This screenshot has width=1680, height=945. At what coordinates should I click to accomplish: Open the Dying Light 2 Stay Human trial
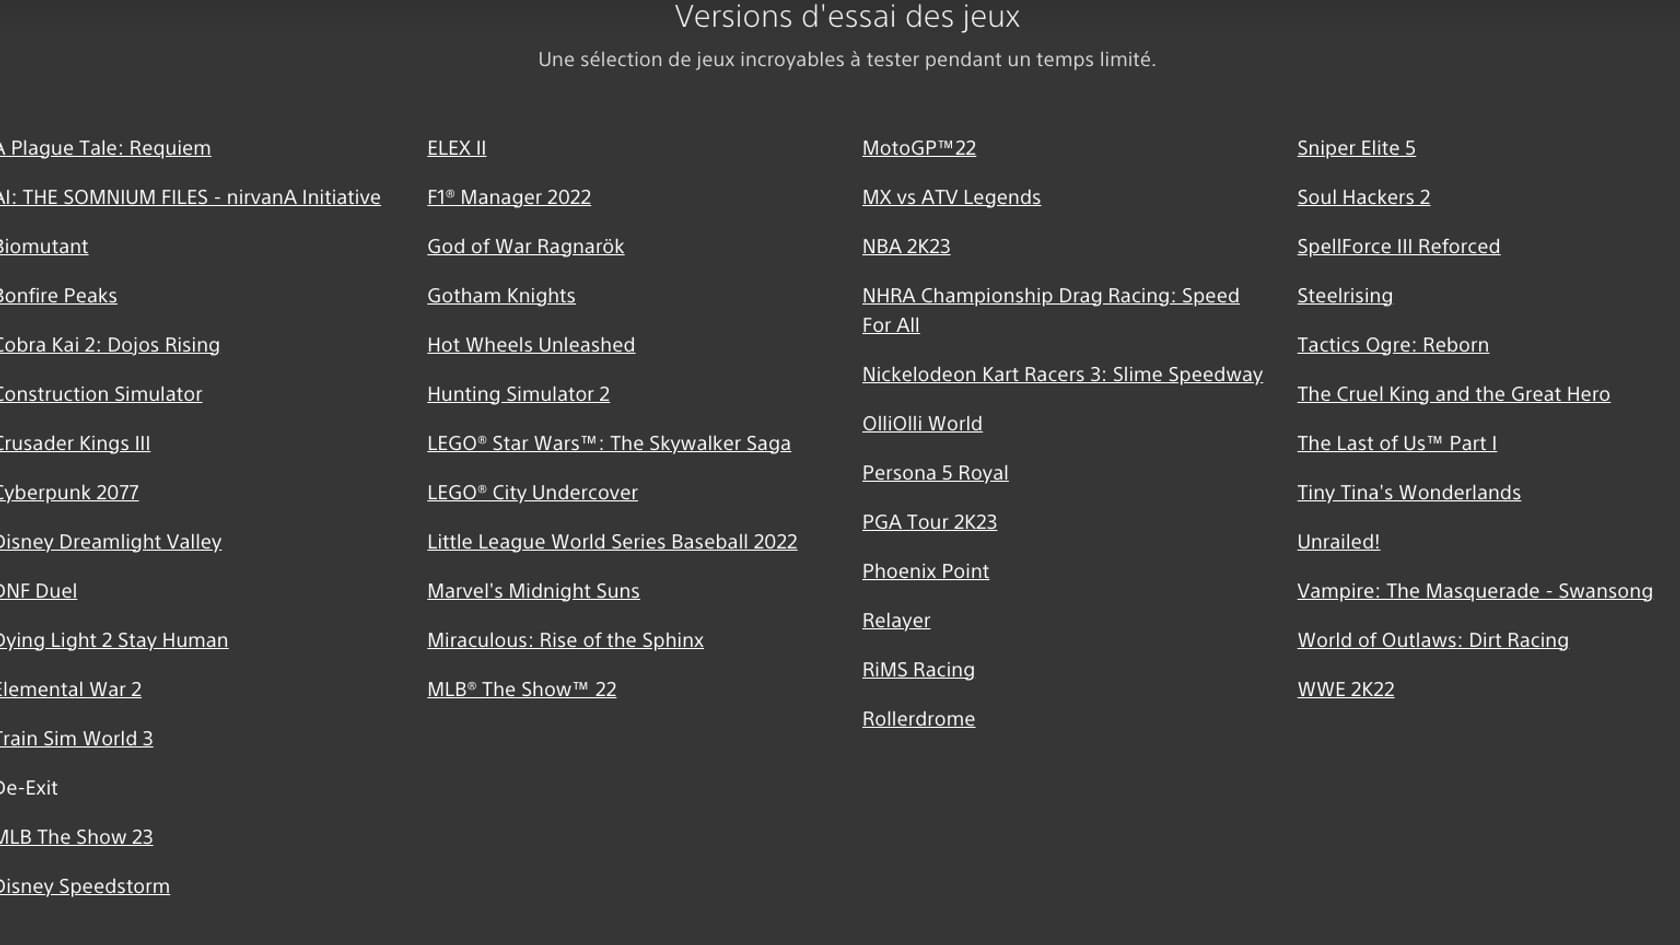[x=114, y=640]
